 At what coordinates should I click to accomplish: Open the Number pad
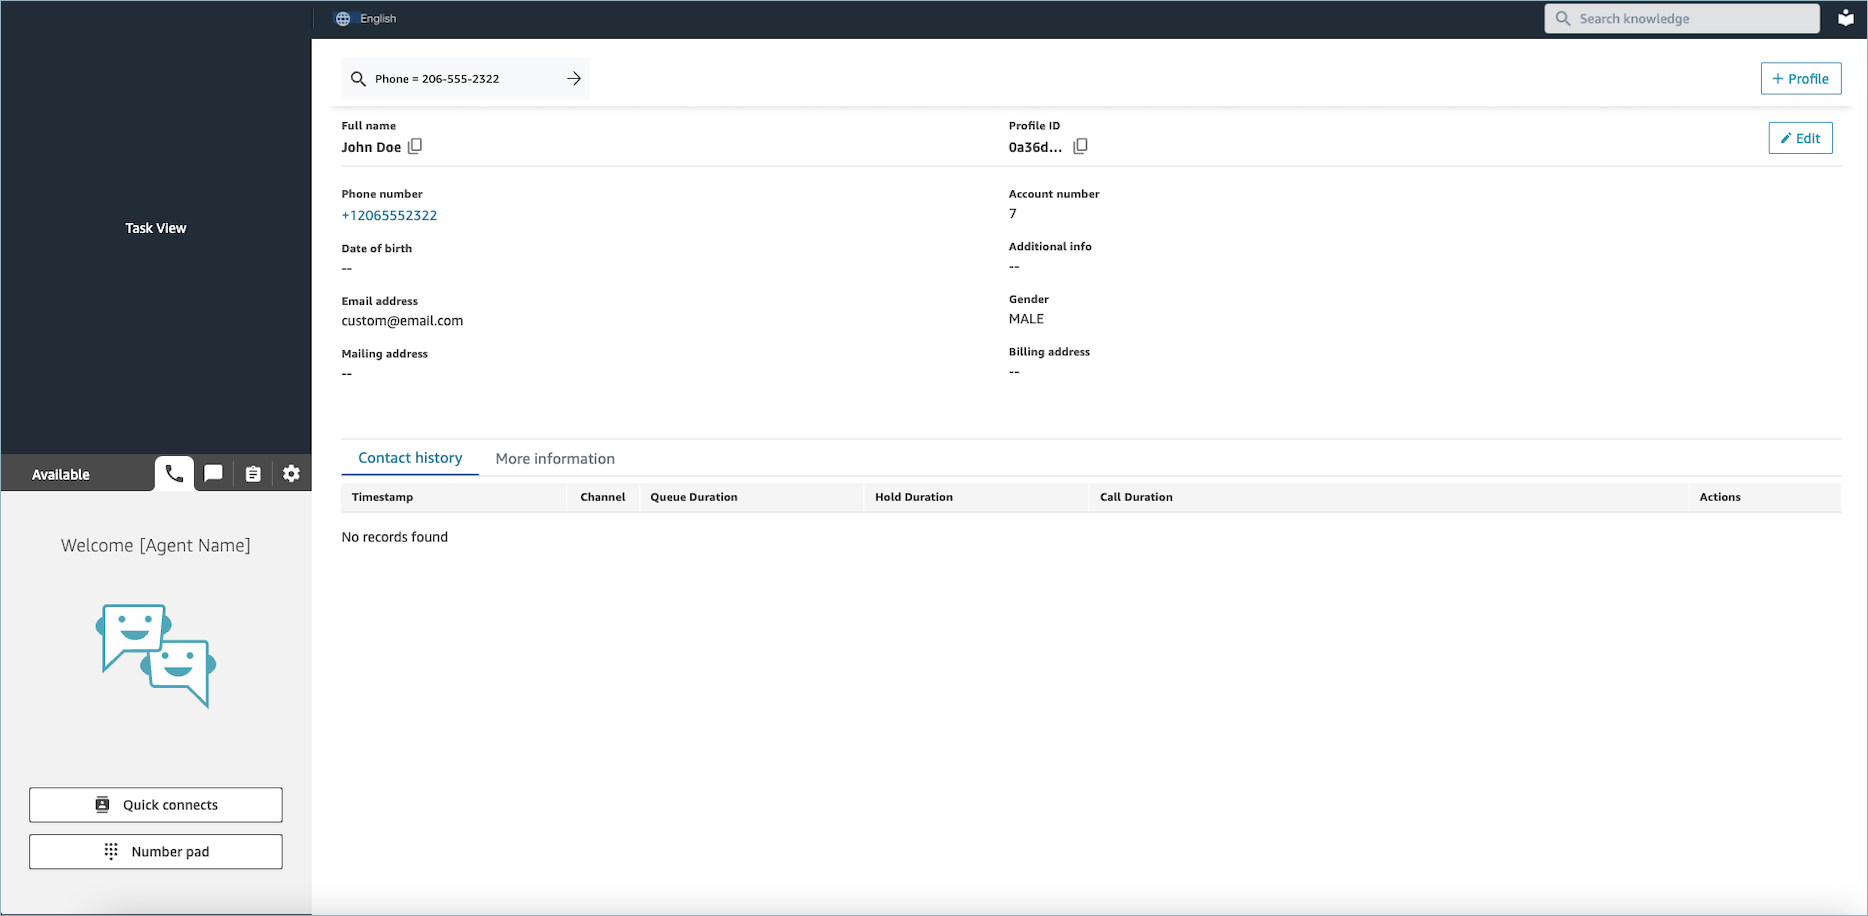tap(156, 852)
